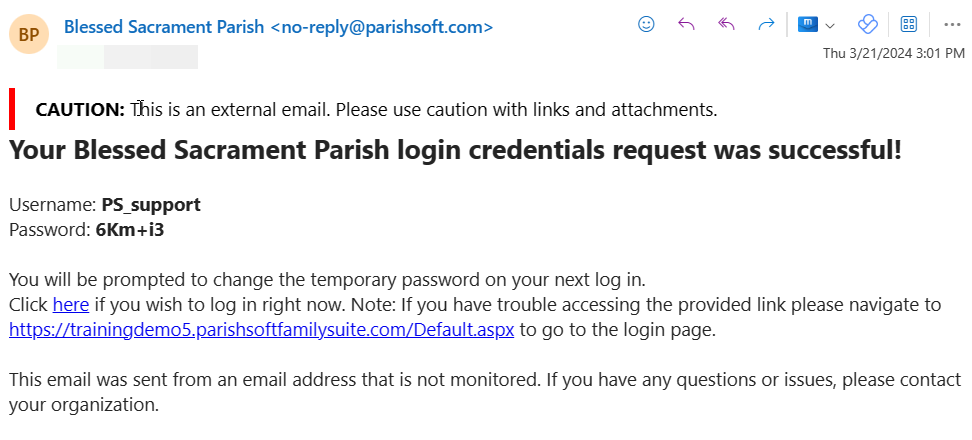Click the login credentials request heading
The width and height of the screenshot is (972, 440).
tap(455, 151)
